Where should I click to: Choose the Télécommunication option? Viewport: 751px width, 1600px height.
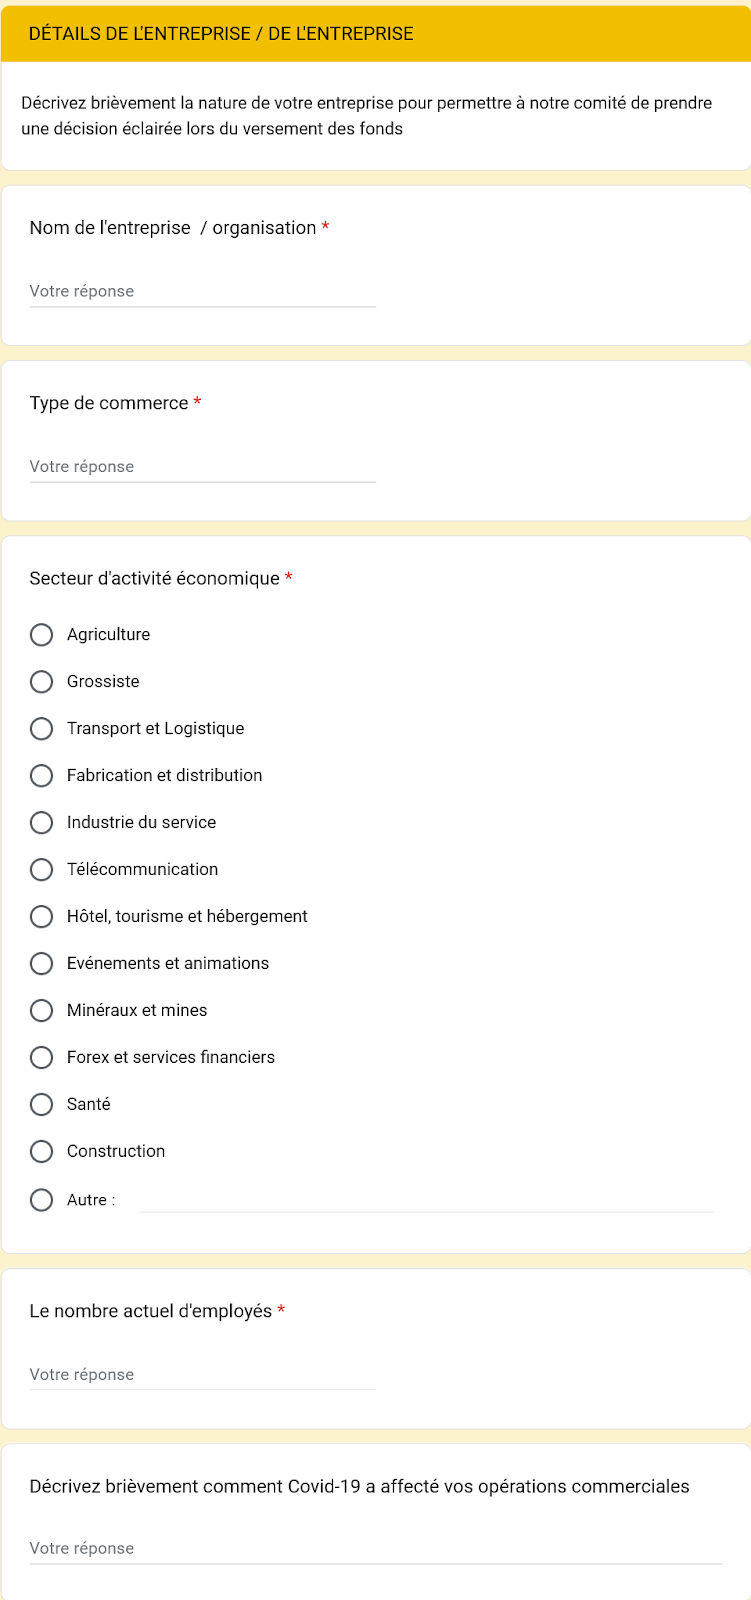pyautogui.click(x=41, y=870)
